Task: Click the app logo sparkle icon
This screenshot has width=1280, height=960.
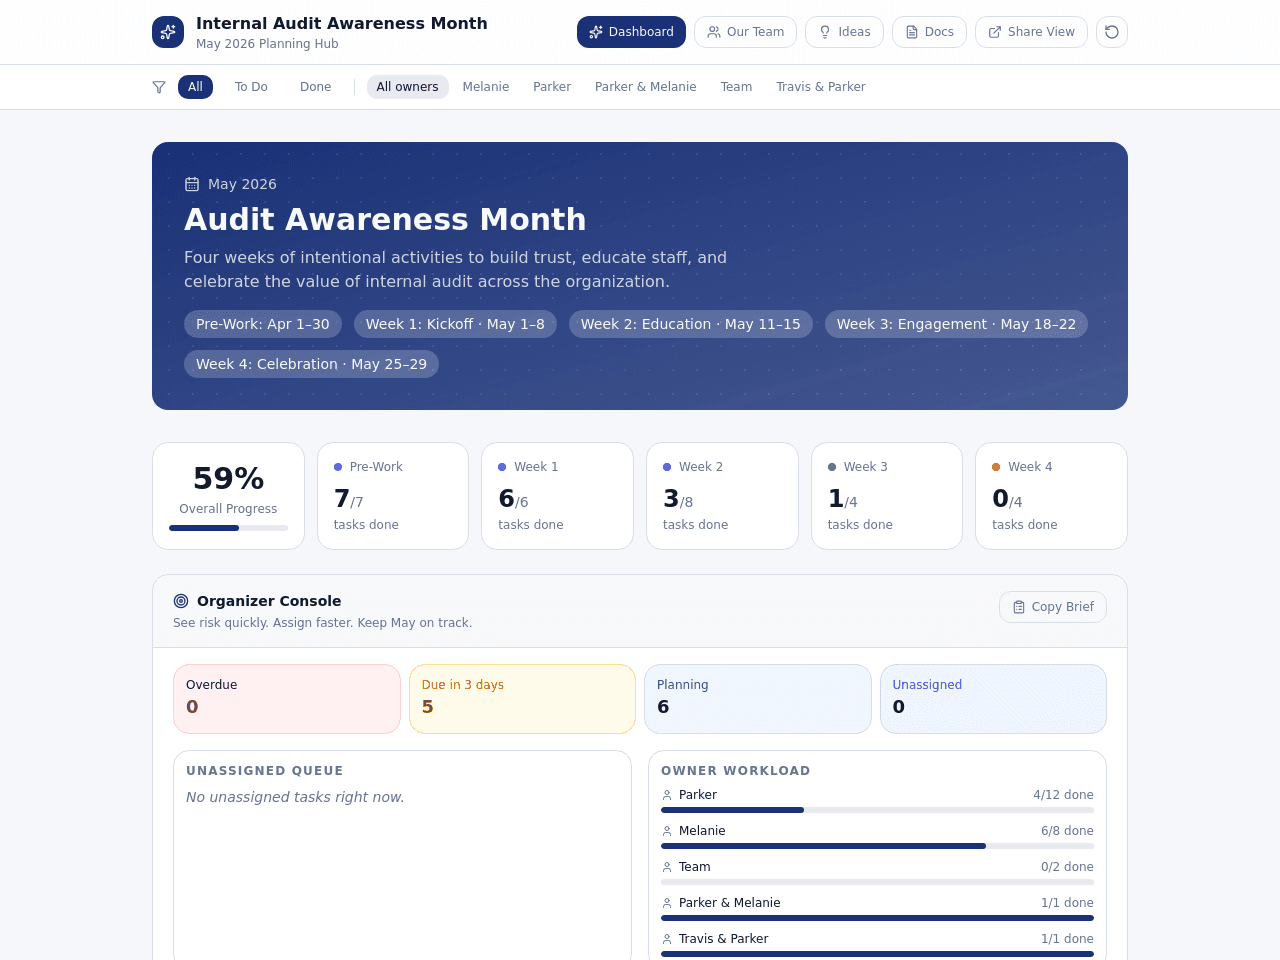Action: pyautogui.click(x=168, y=32)
